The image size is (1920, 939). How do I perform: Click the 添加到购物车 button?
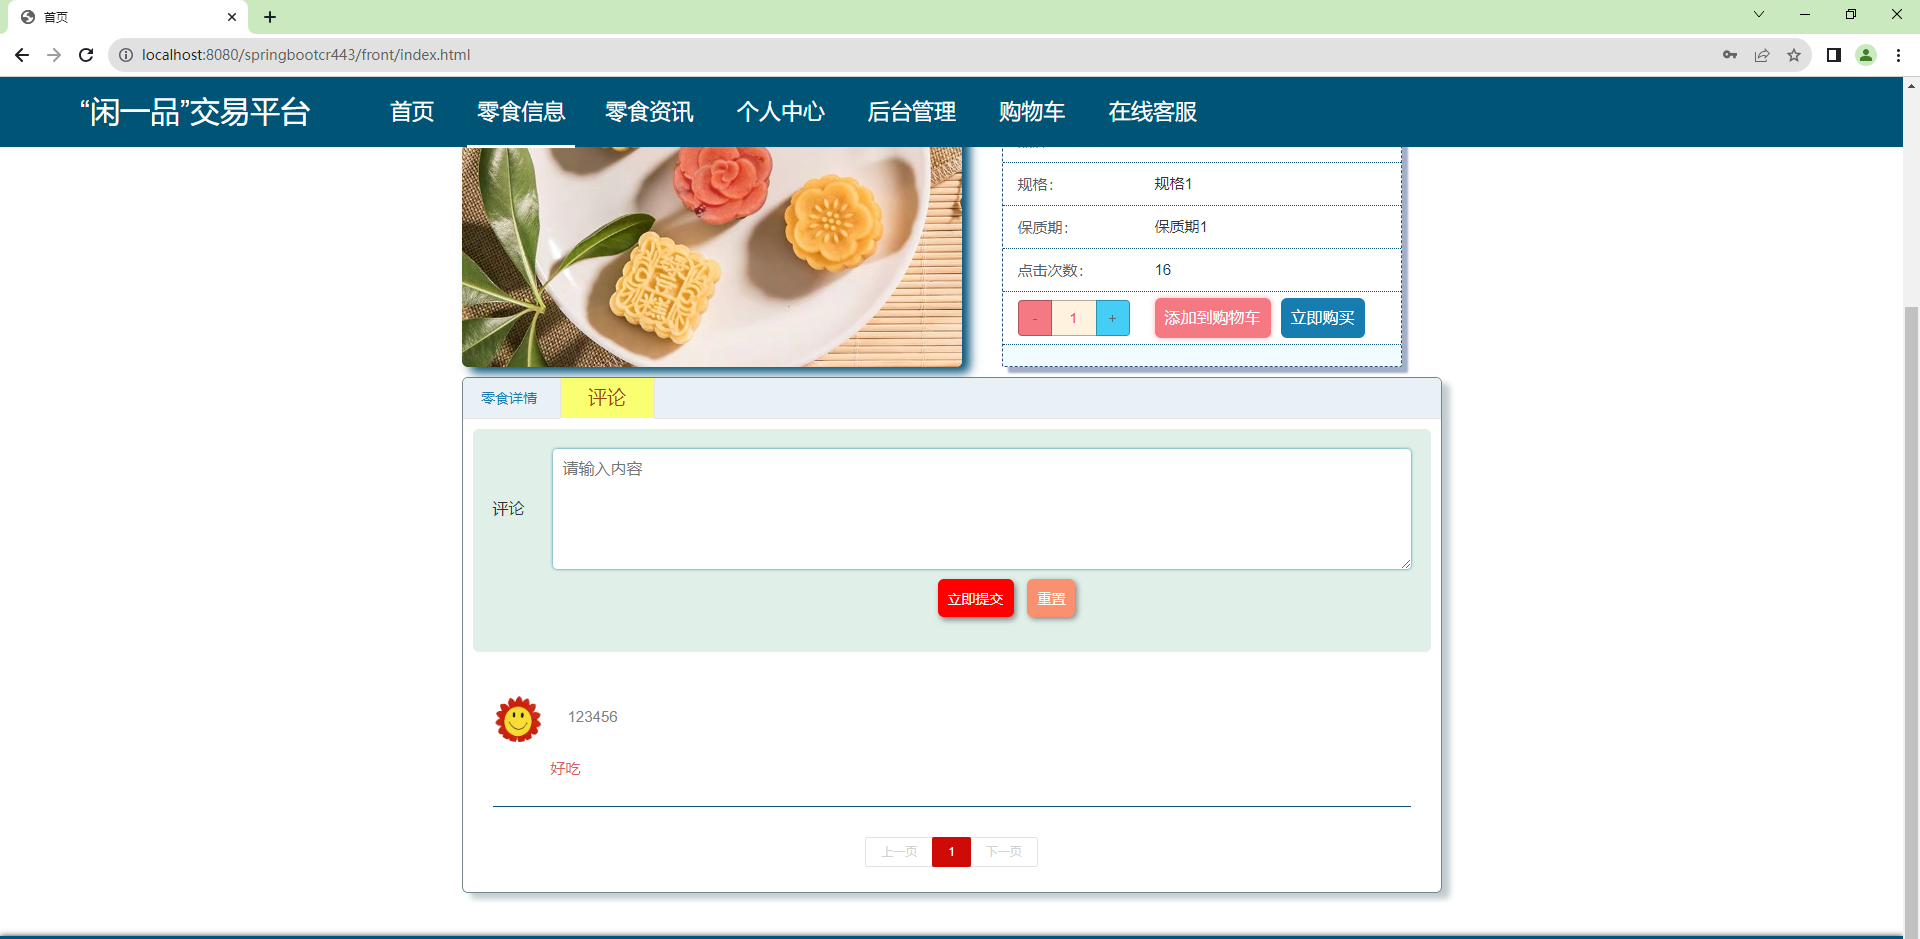tap(1211, 317)
